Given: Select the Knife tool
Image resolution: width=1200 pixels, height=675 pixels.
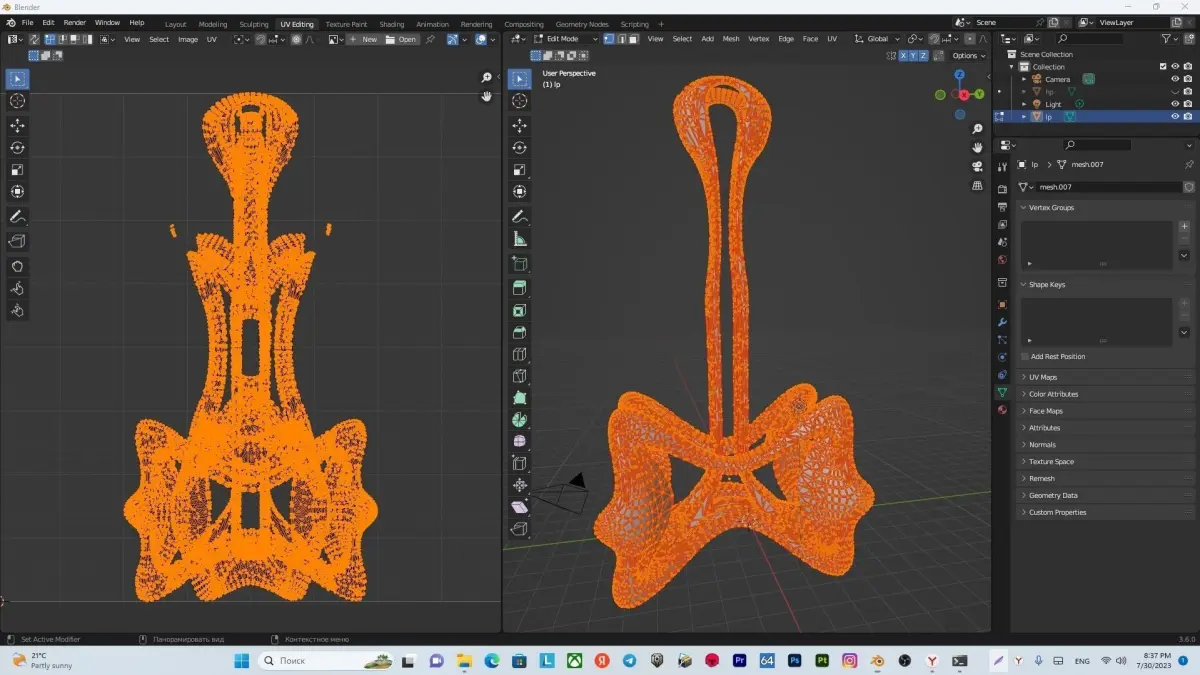Looking at the screenshot, I should point(519,376).
